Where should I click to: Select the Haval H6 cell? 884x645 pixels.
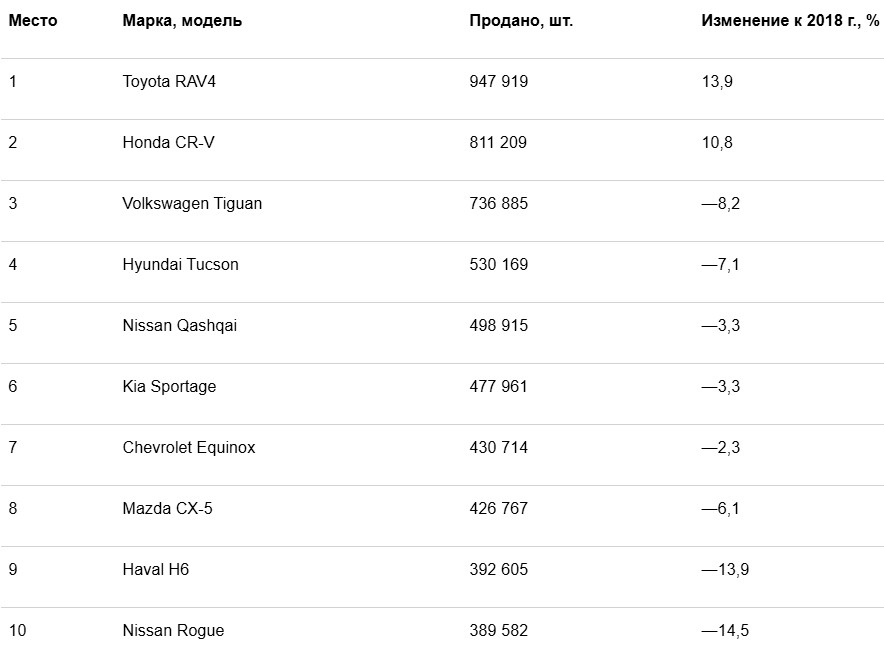tap(156, 569)
